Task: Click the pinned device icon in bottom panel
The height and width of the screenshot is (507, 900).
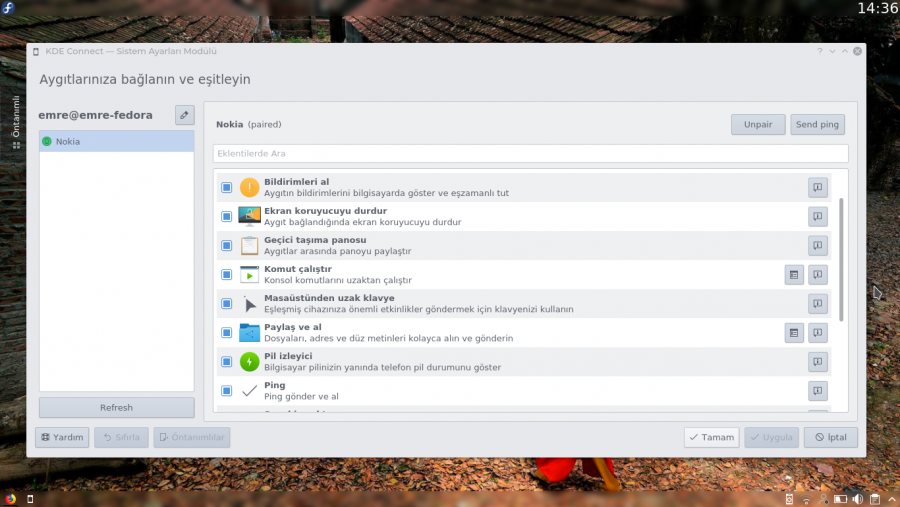Action: (x=30, y=499)
